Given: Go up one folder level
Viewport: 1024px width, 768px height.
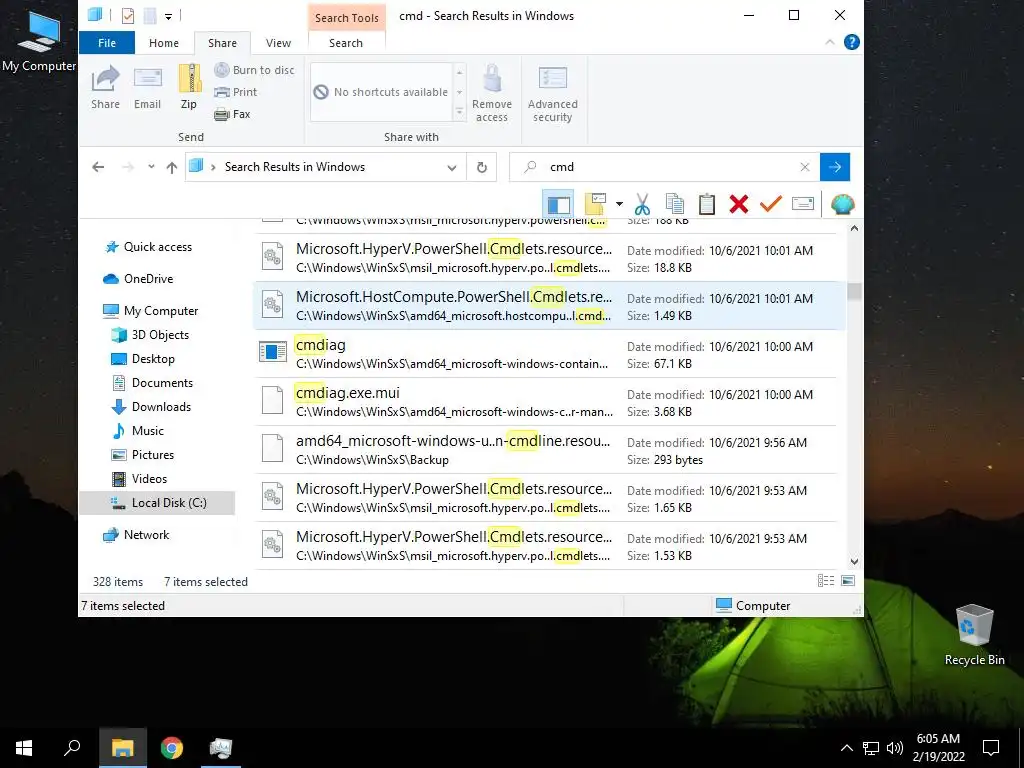Looking at the screenshot, I should point(172,167).
